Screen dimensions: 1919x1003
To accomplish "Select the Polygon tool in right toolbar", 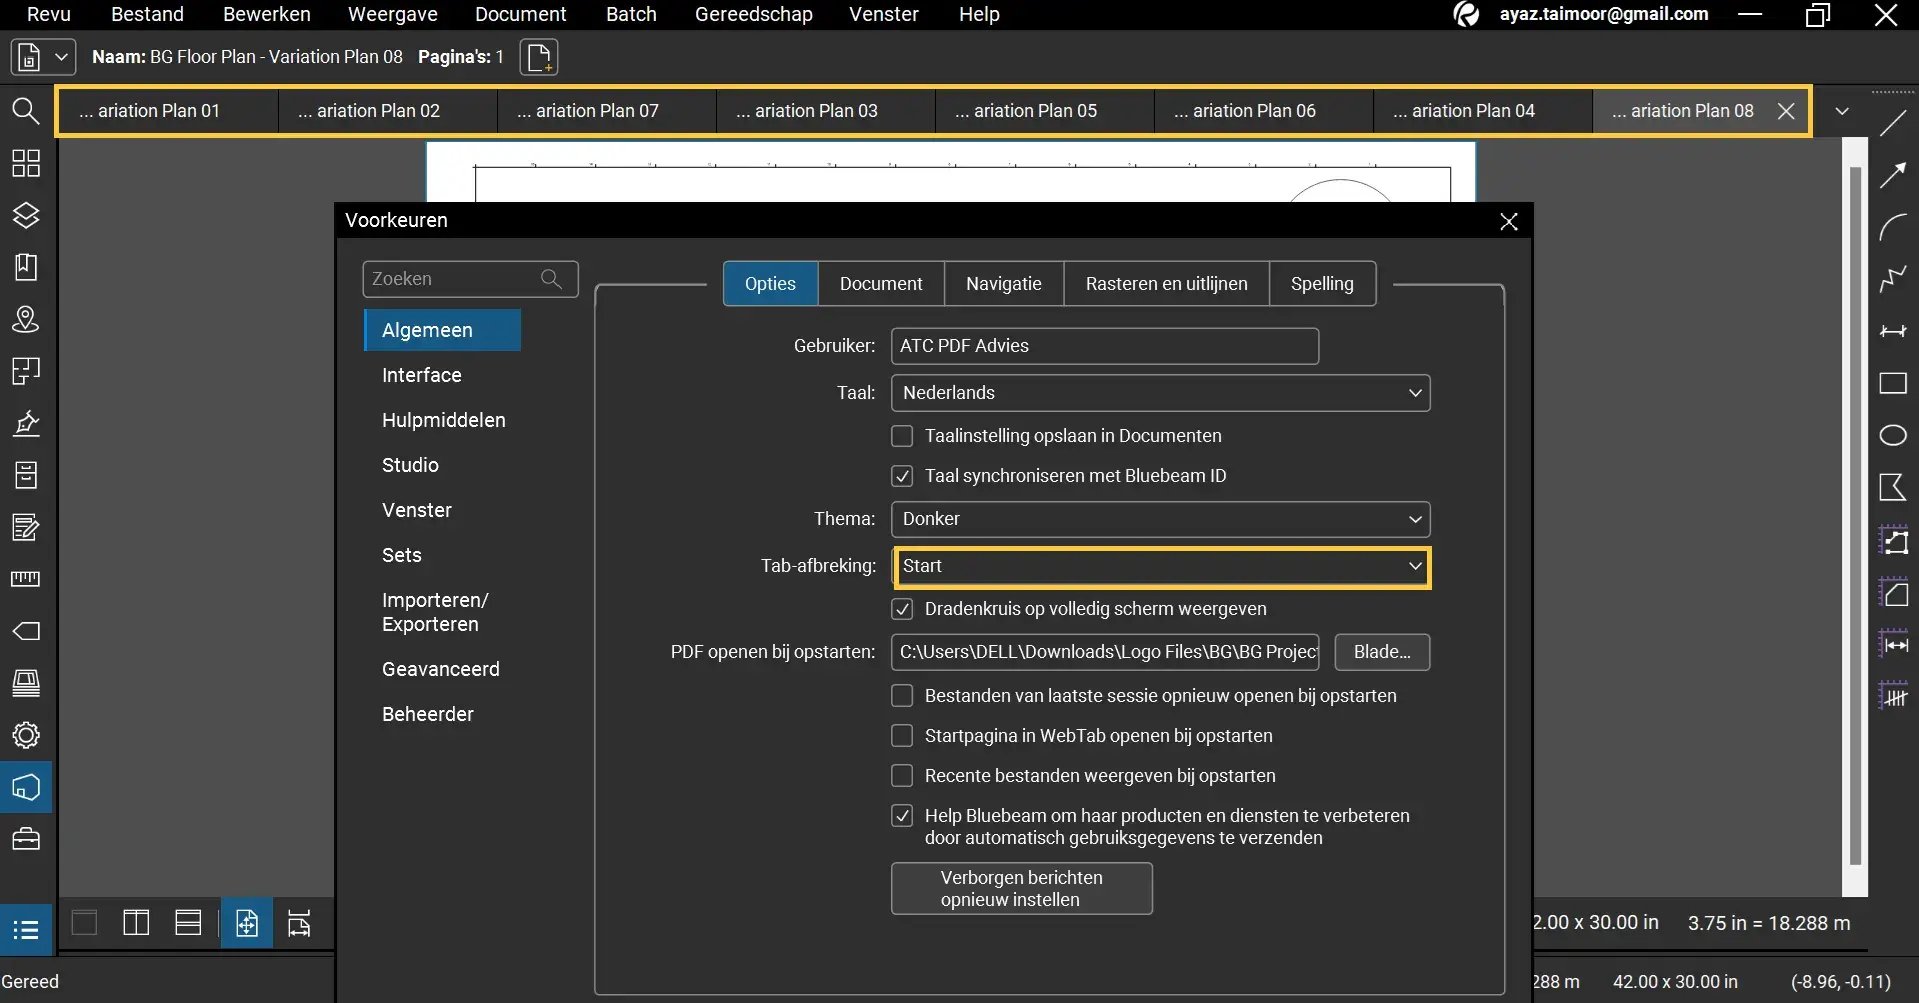I will [1893, 487].
